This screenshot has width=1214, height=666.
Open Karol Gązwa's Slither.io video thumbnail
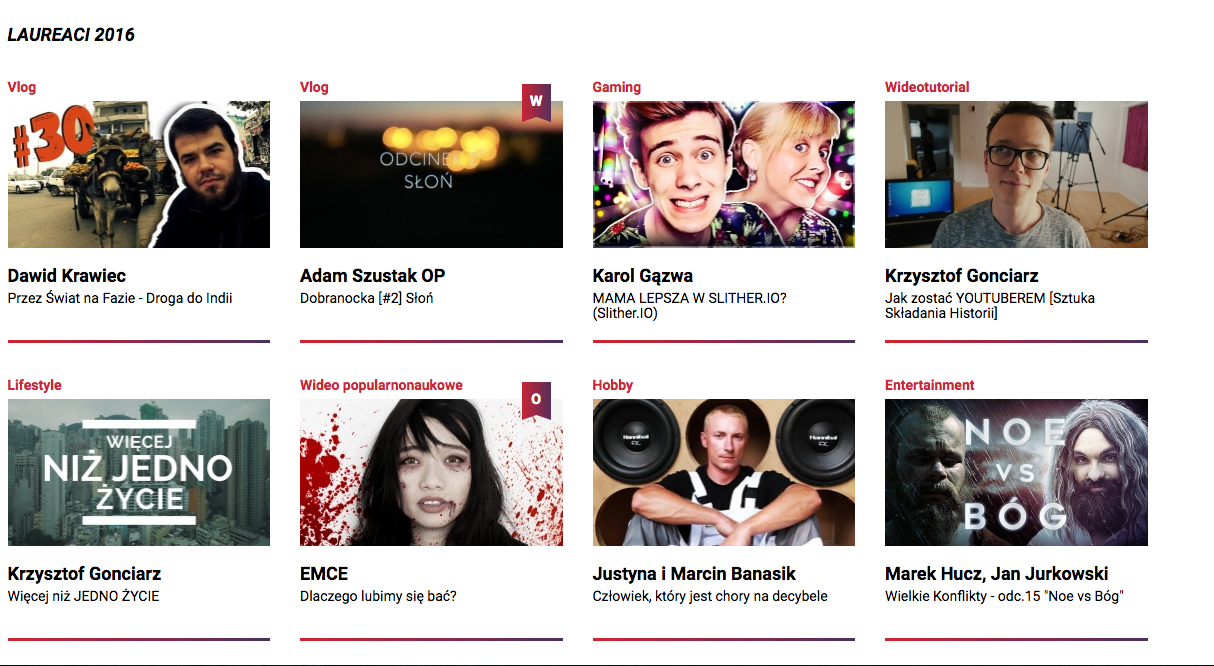tap(724, 174)
